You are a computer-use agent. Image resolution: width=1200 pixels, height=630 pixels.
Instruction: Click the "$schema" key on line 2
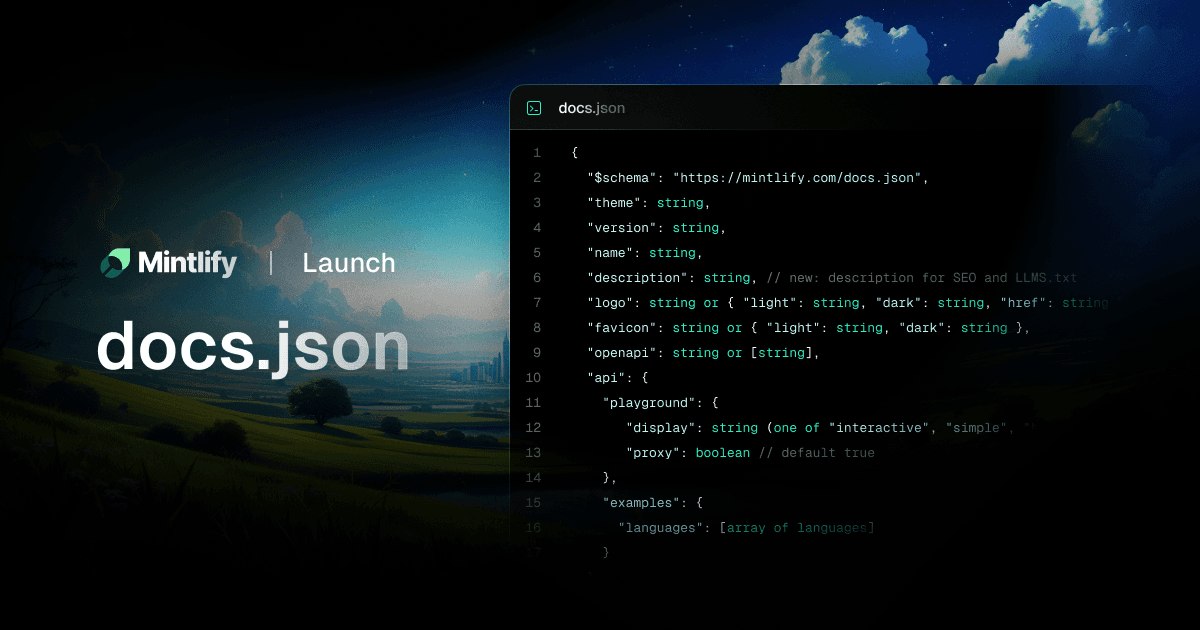pos(622,178)
